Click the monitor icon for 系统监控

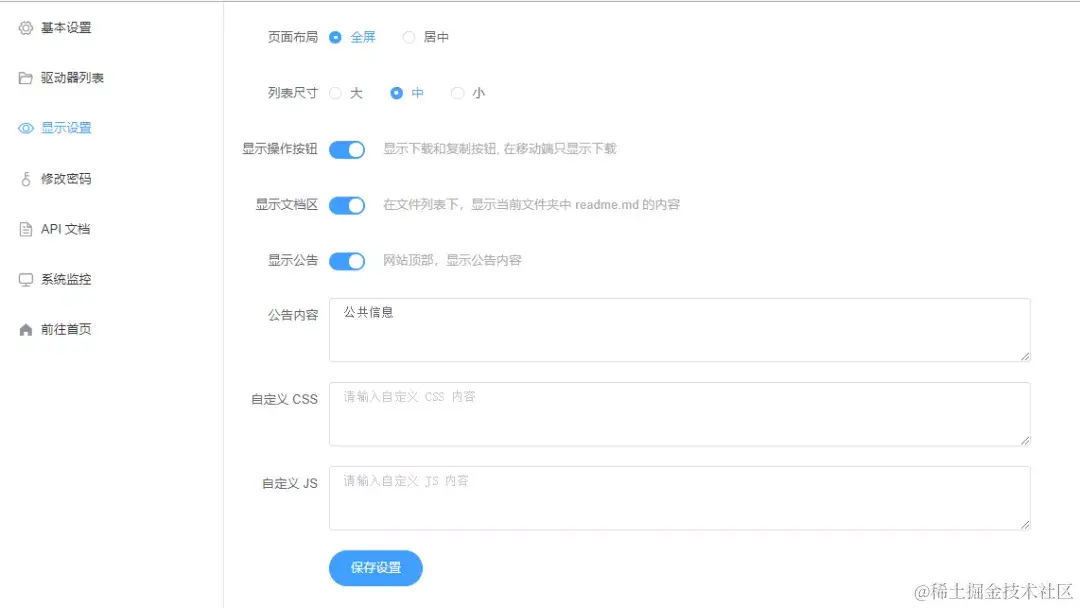[27, 279]
